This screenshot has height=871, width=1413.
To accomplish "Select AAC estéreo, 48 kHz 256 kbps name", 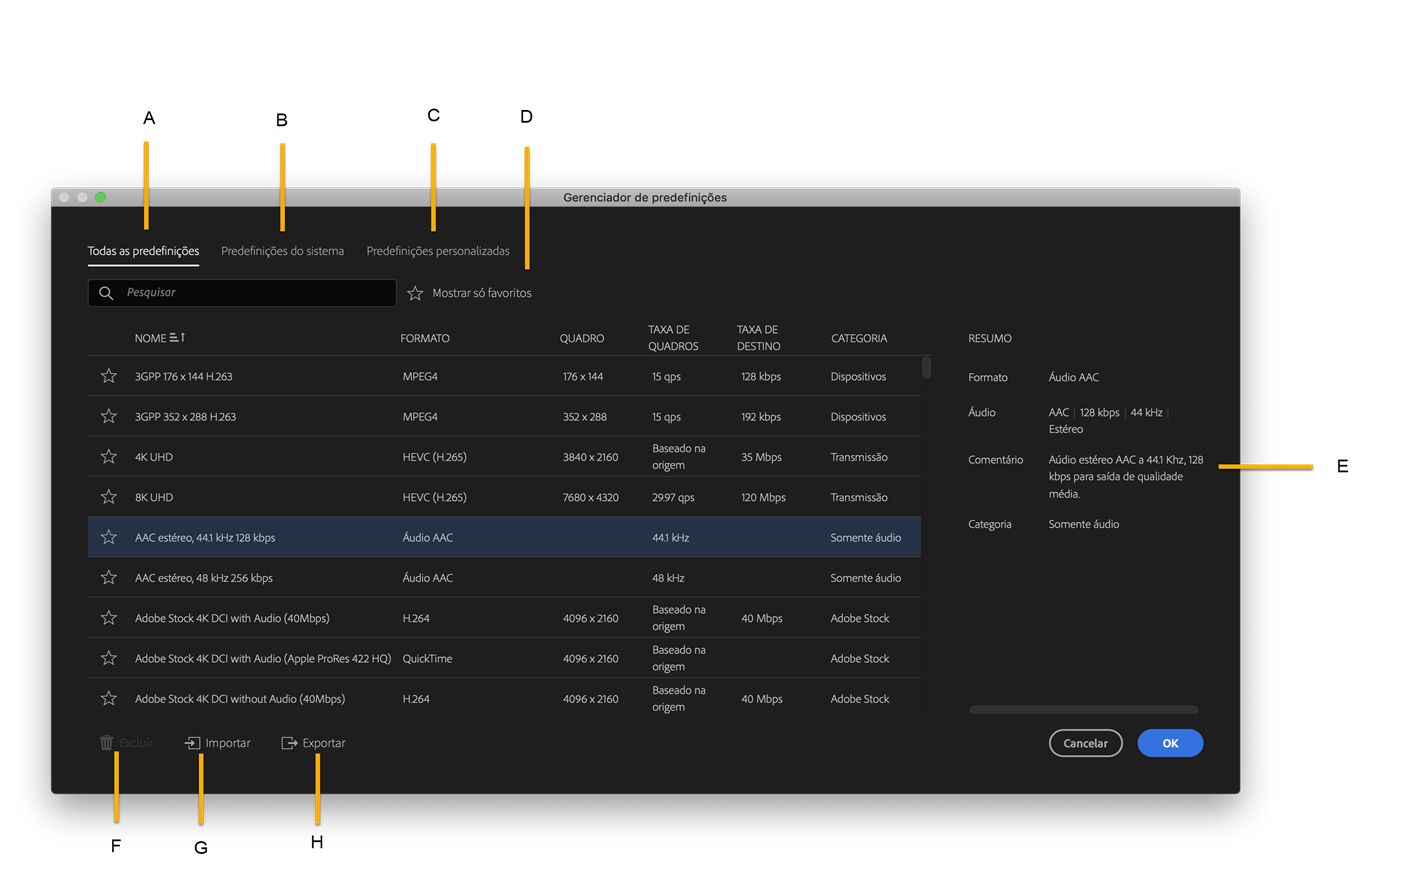I will [204, 578].
